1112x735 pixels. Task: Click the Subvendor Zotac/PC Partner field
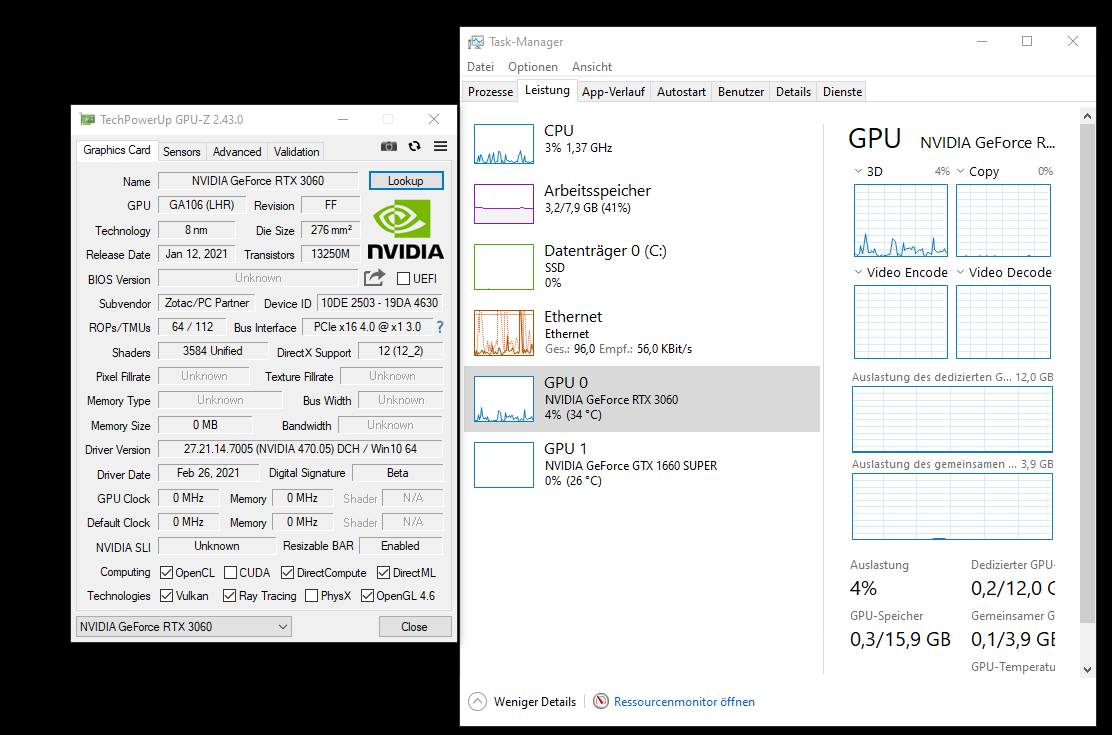point(206,303)
